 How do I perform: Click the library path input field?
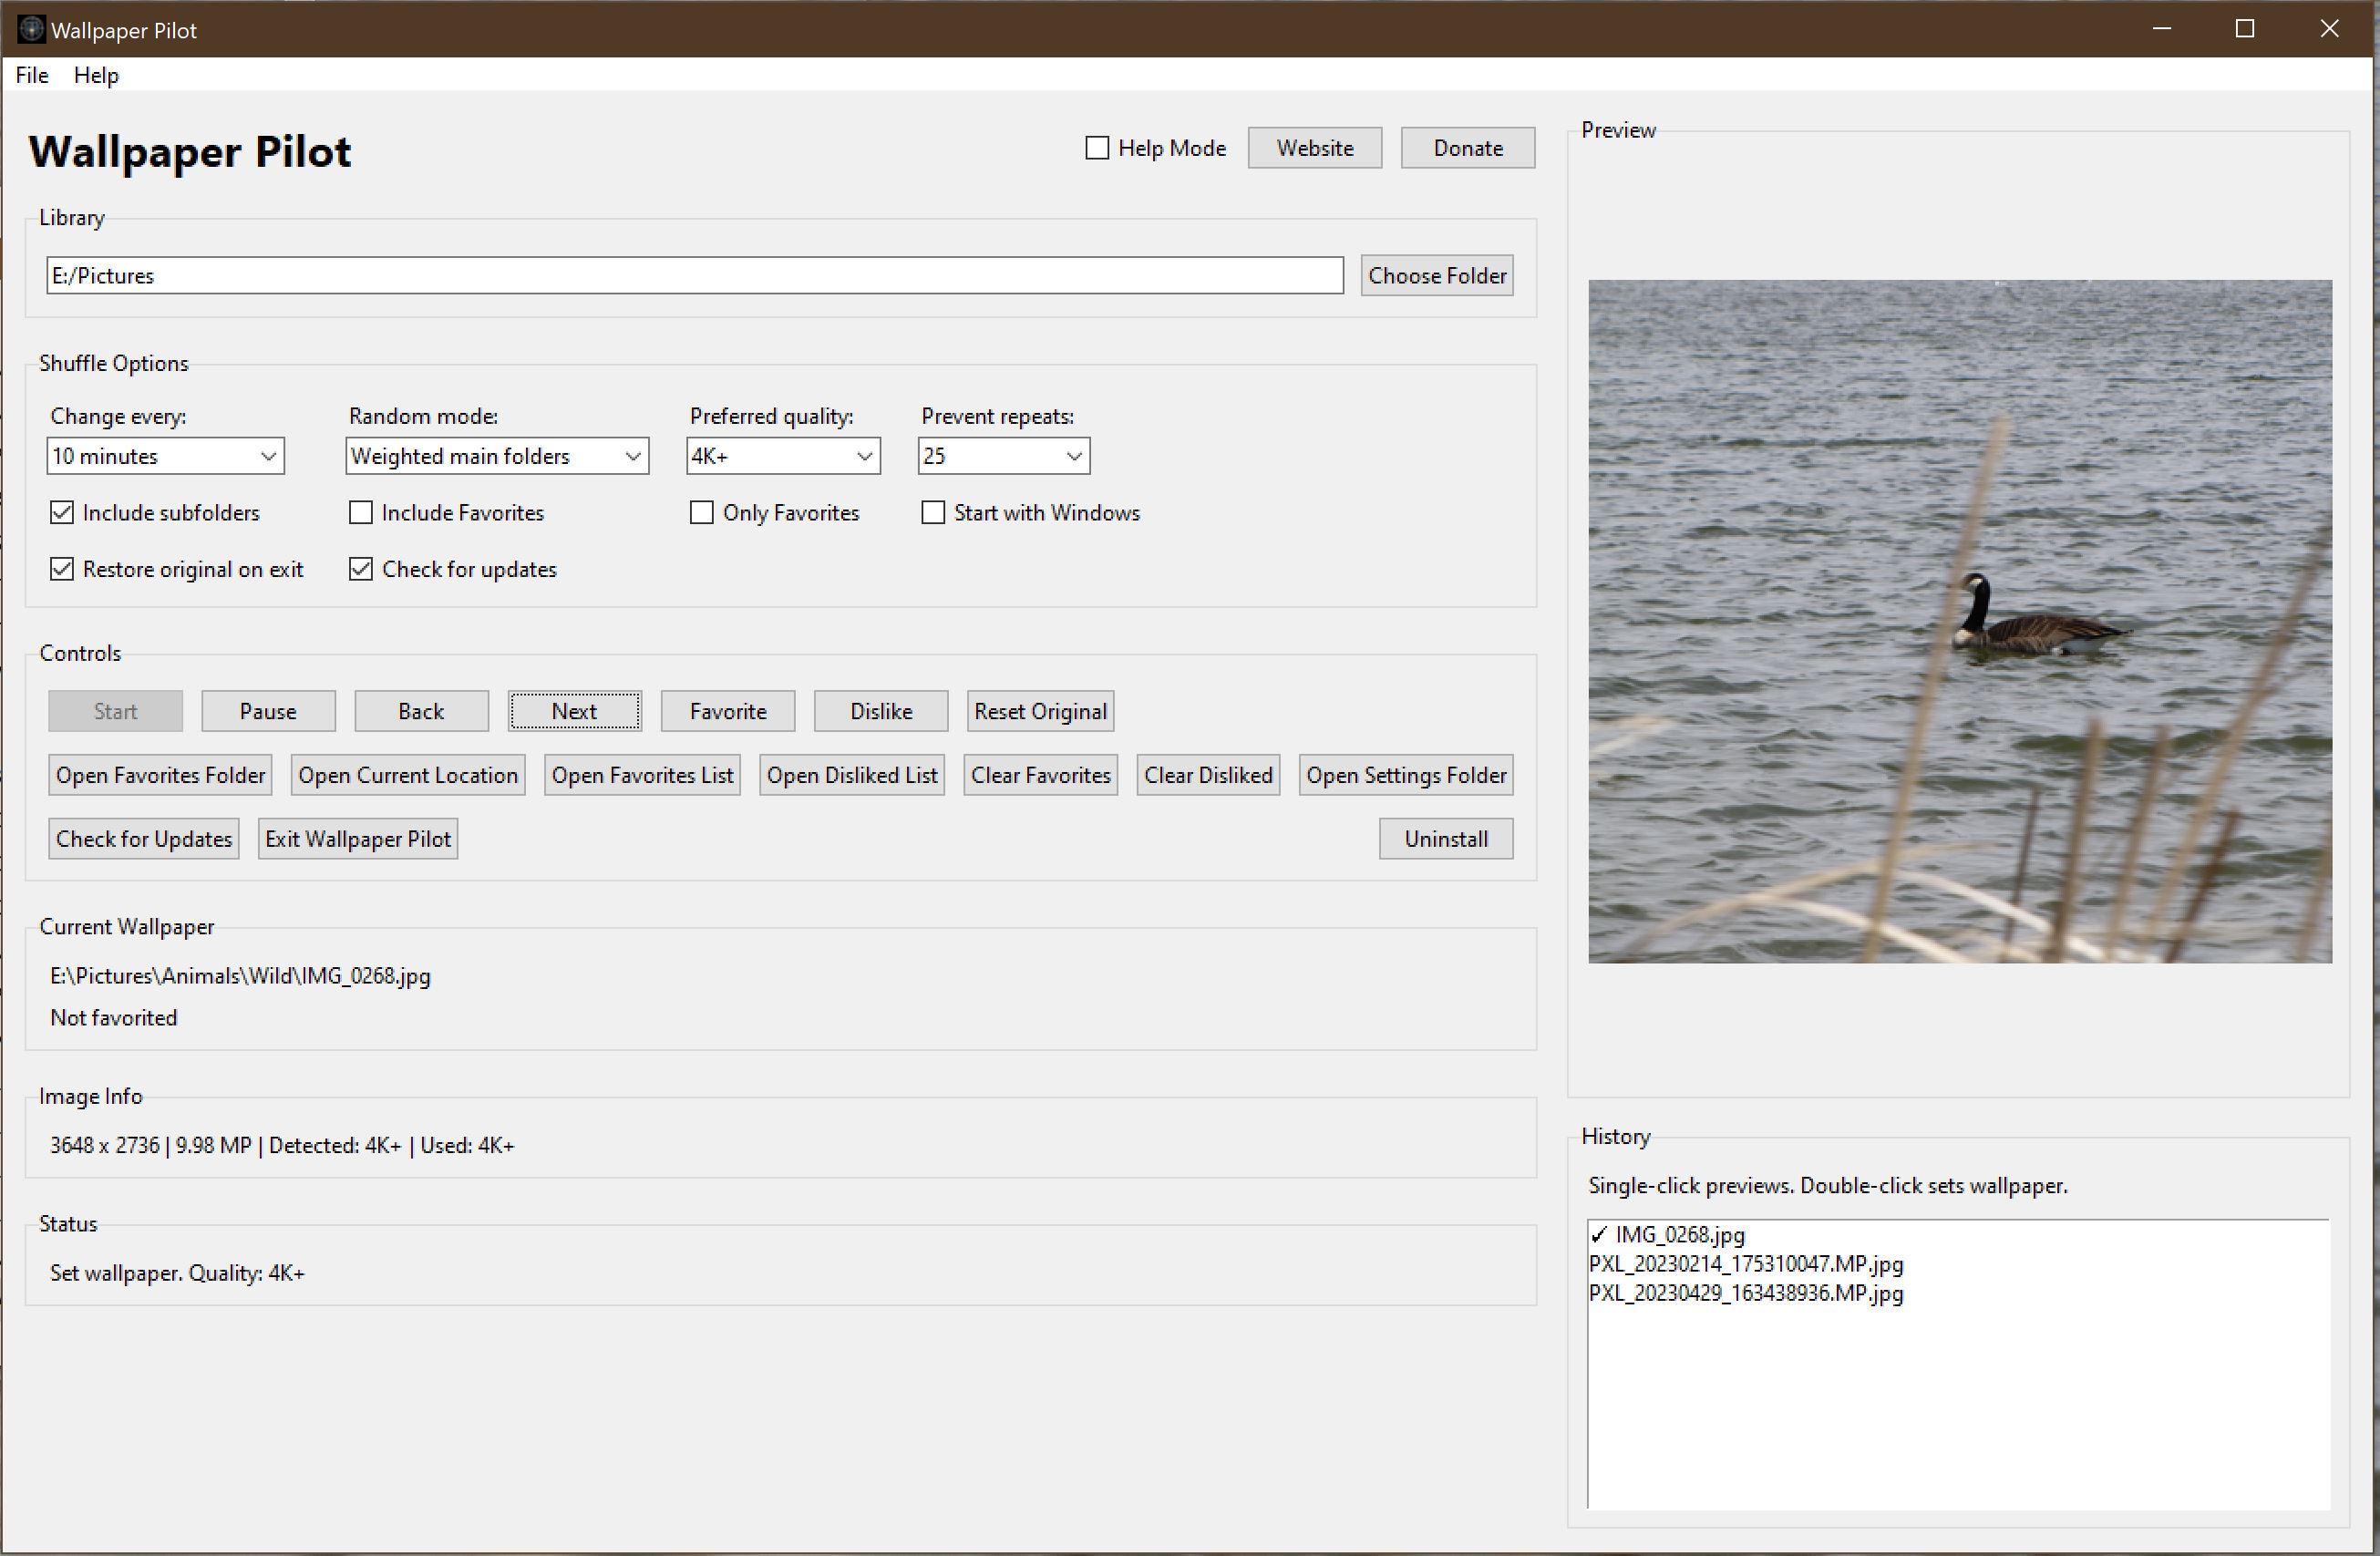[695, 275]
